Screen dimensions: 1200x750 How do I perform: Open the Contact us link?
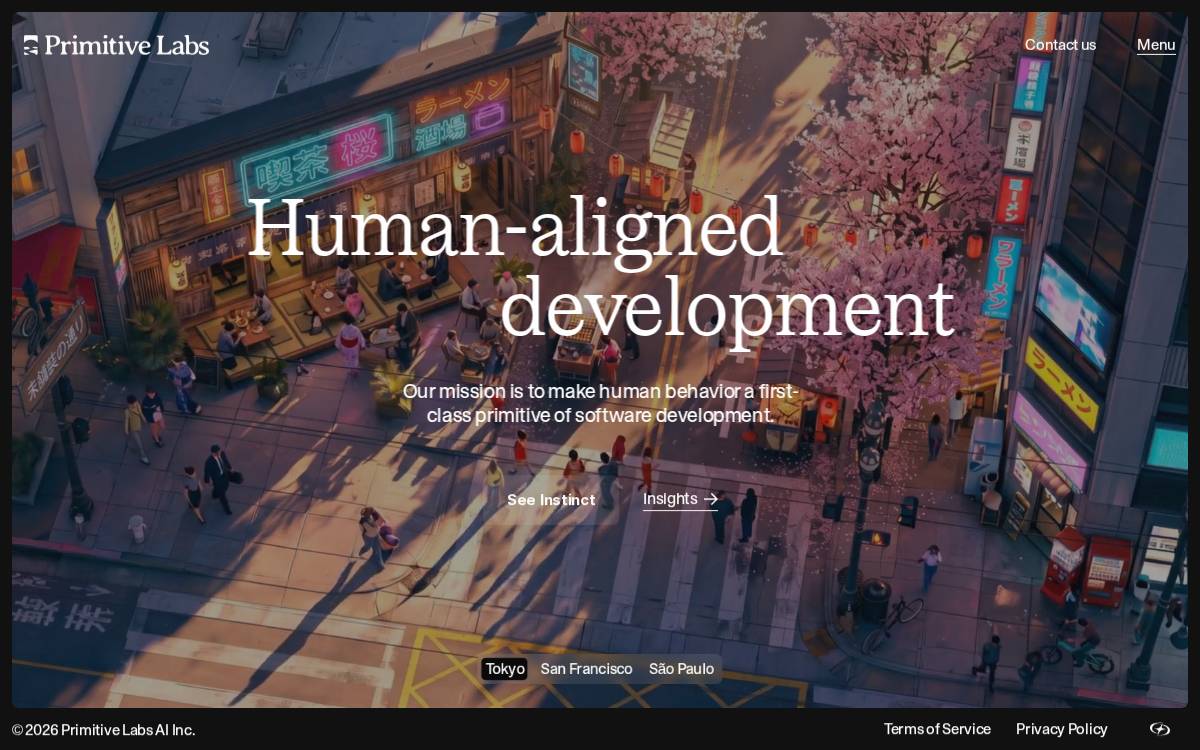pos(1060,45)
